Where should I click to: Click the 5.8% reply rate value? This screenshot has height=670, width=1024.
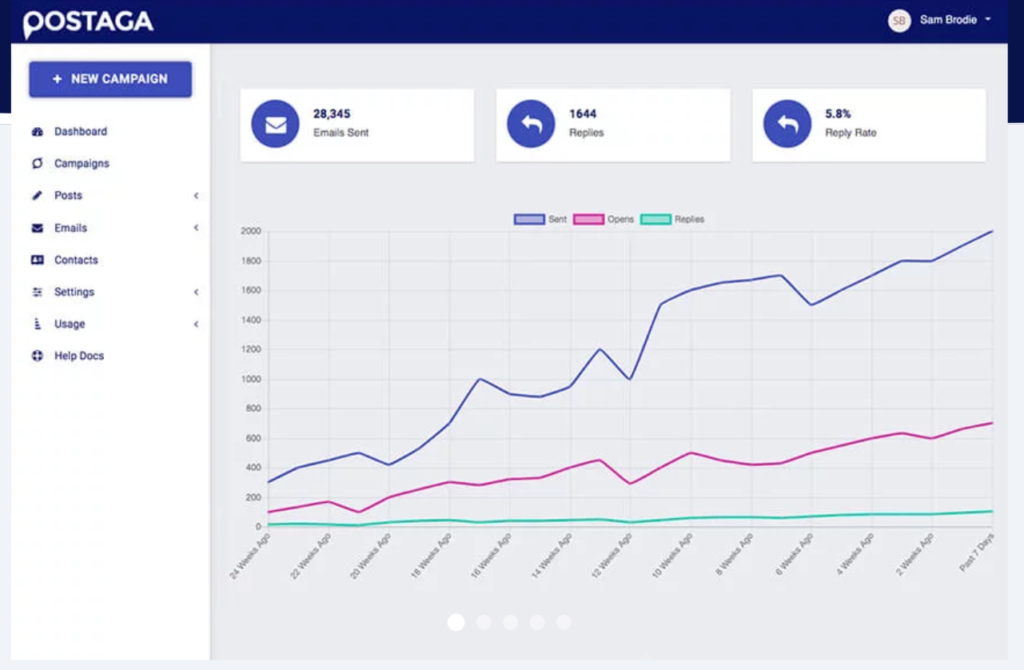coord(838,114)
